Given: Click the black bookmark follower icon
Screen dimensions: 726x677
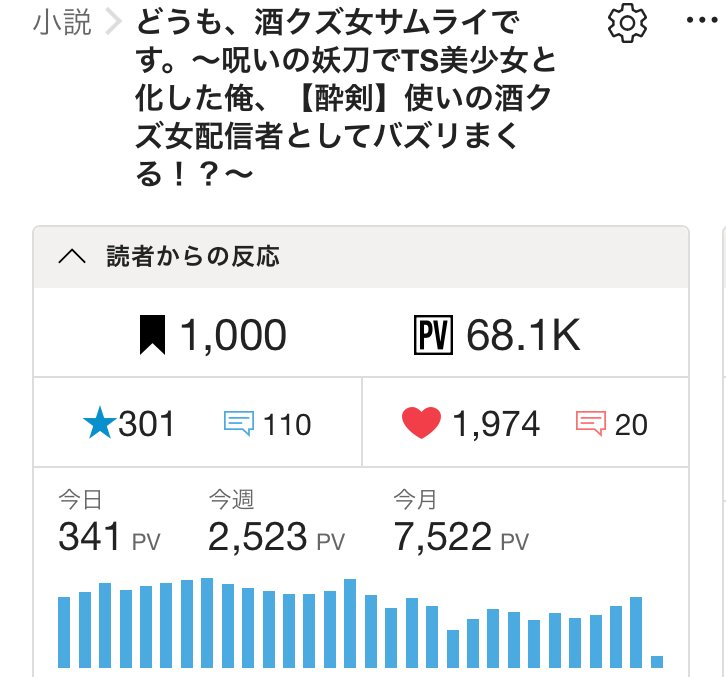Looking at the screenshot, I should click(151, 336).
